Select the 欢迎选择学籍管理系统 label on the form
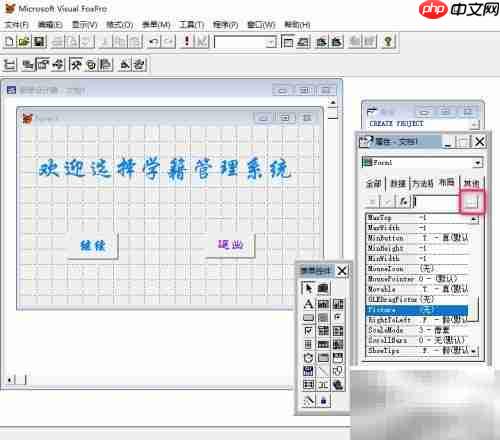Image resolution: width=500 pixels, height=440 pixels. (x=164, y=169)
